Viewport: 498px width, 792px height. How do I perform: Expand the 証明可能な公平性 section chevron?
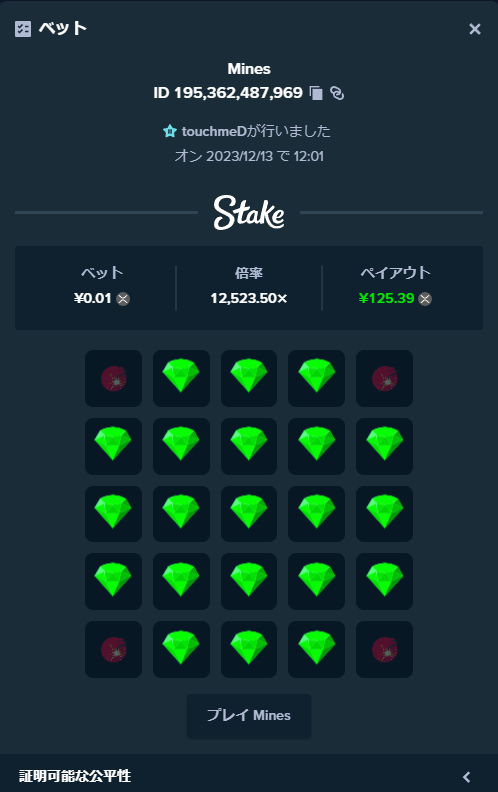coord(467,776)
